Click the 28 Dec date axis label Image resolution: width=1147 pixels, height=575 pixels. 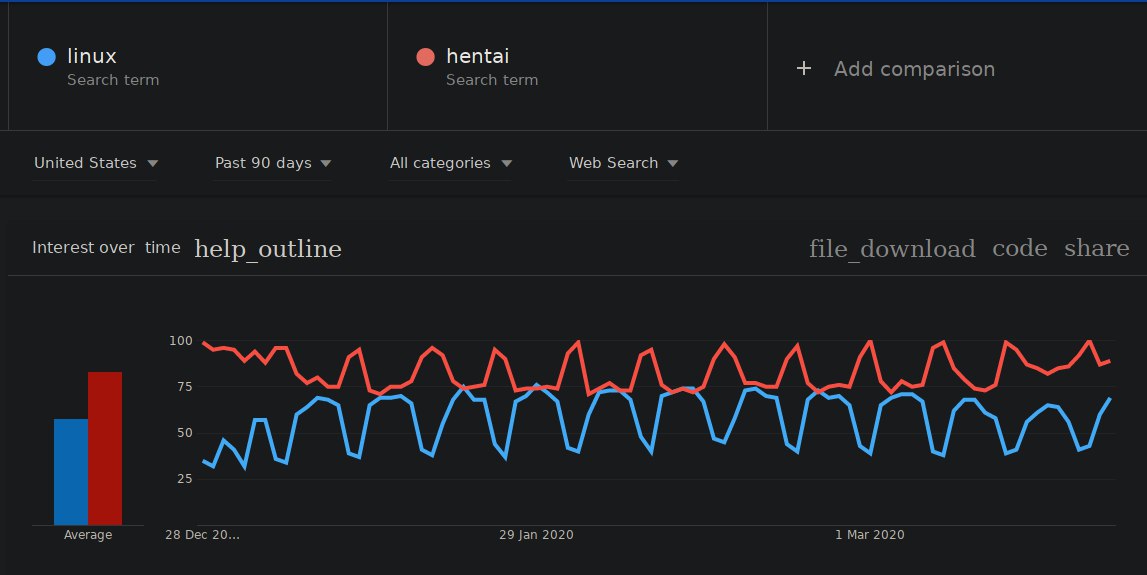click(x=202, y=535)
